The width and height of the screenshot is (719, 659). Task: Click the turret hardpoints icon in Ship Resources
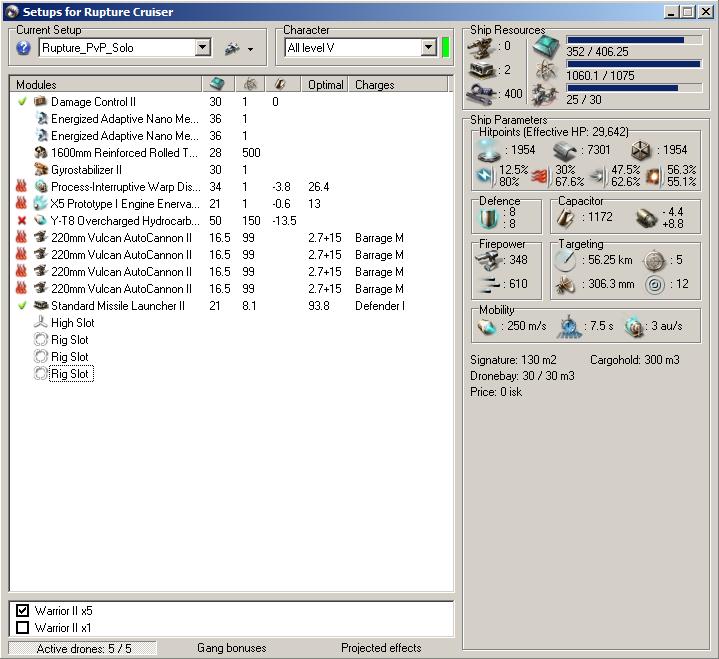[481, 47]
